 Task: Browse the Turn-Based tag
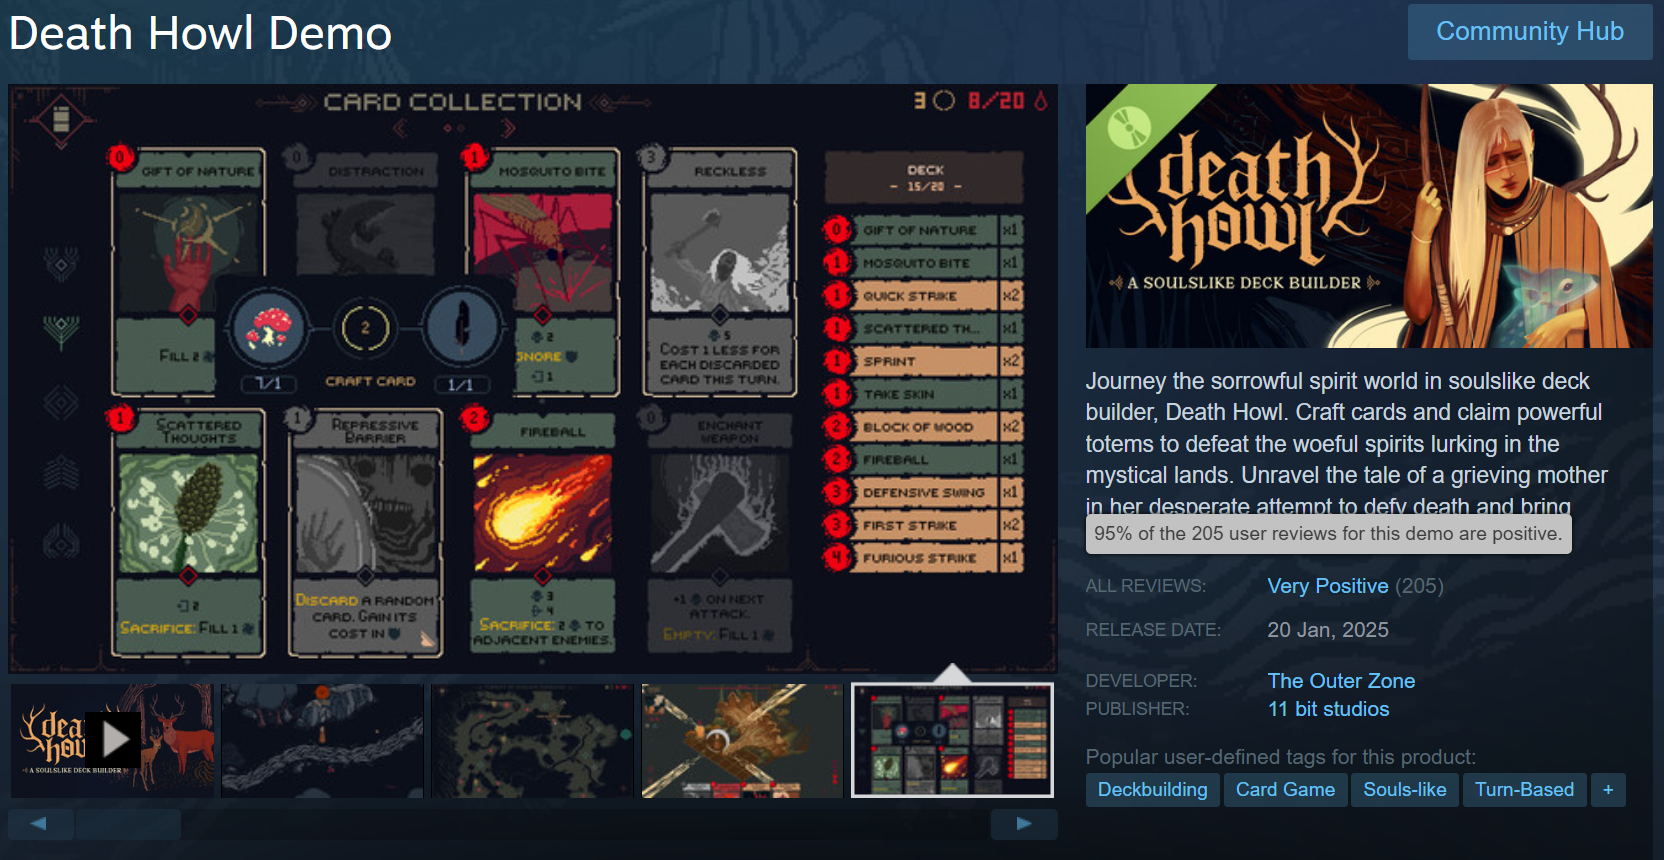click(x=1524, y=790)
